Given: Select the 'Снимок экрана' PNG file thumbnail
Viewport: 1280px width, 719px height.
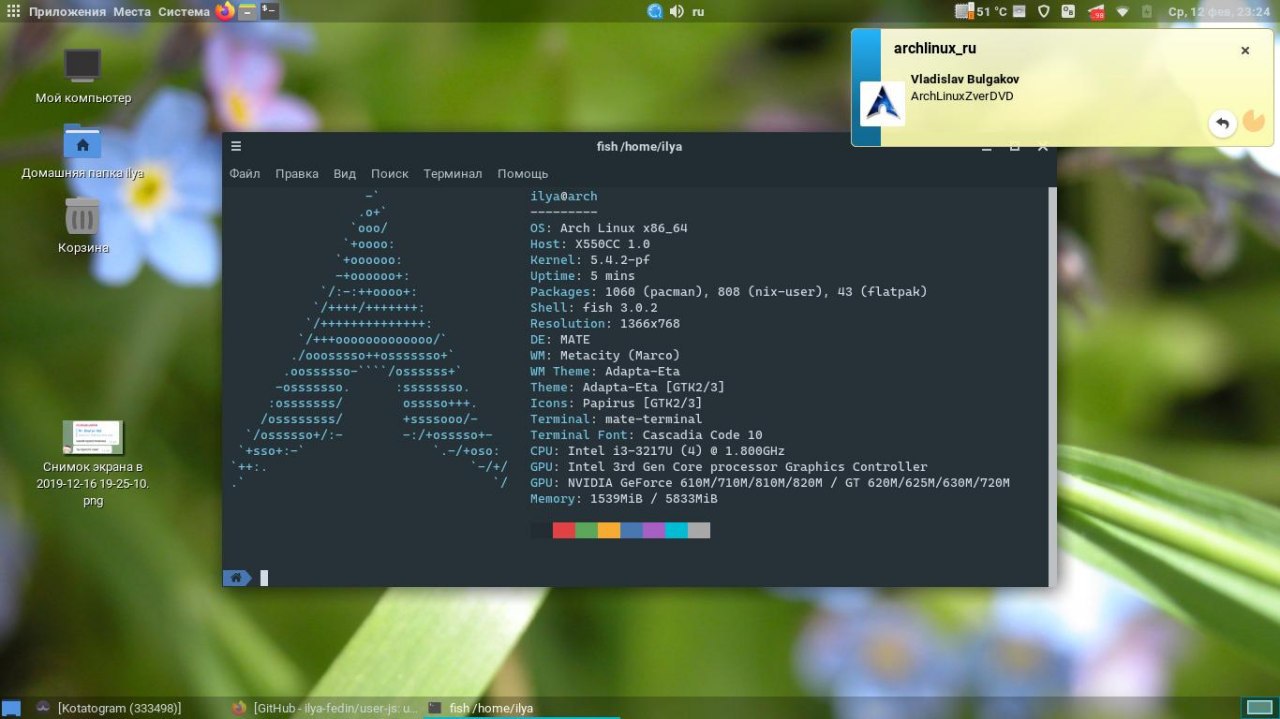Looking at the screenshot, I should [x=92, y=436].
